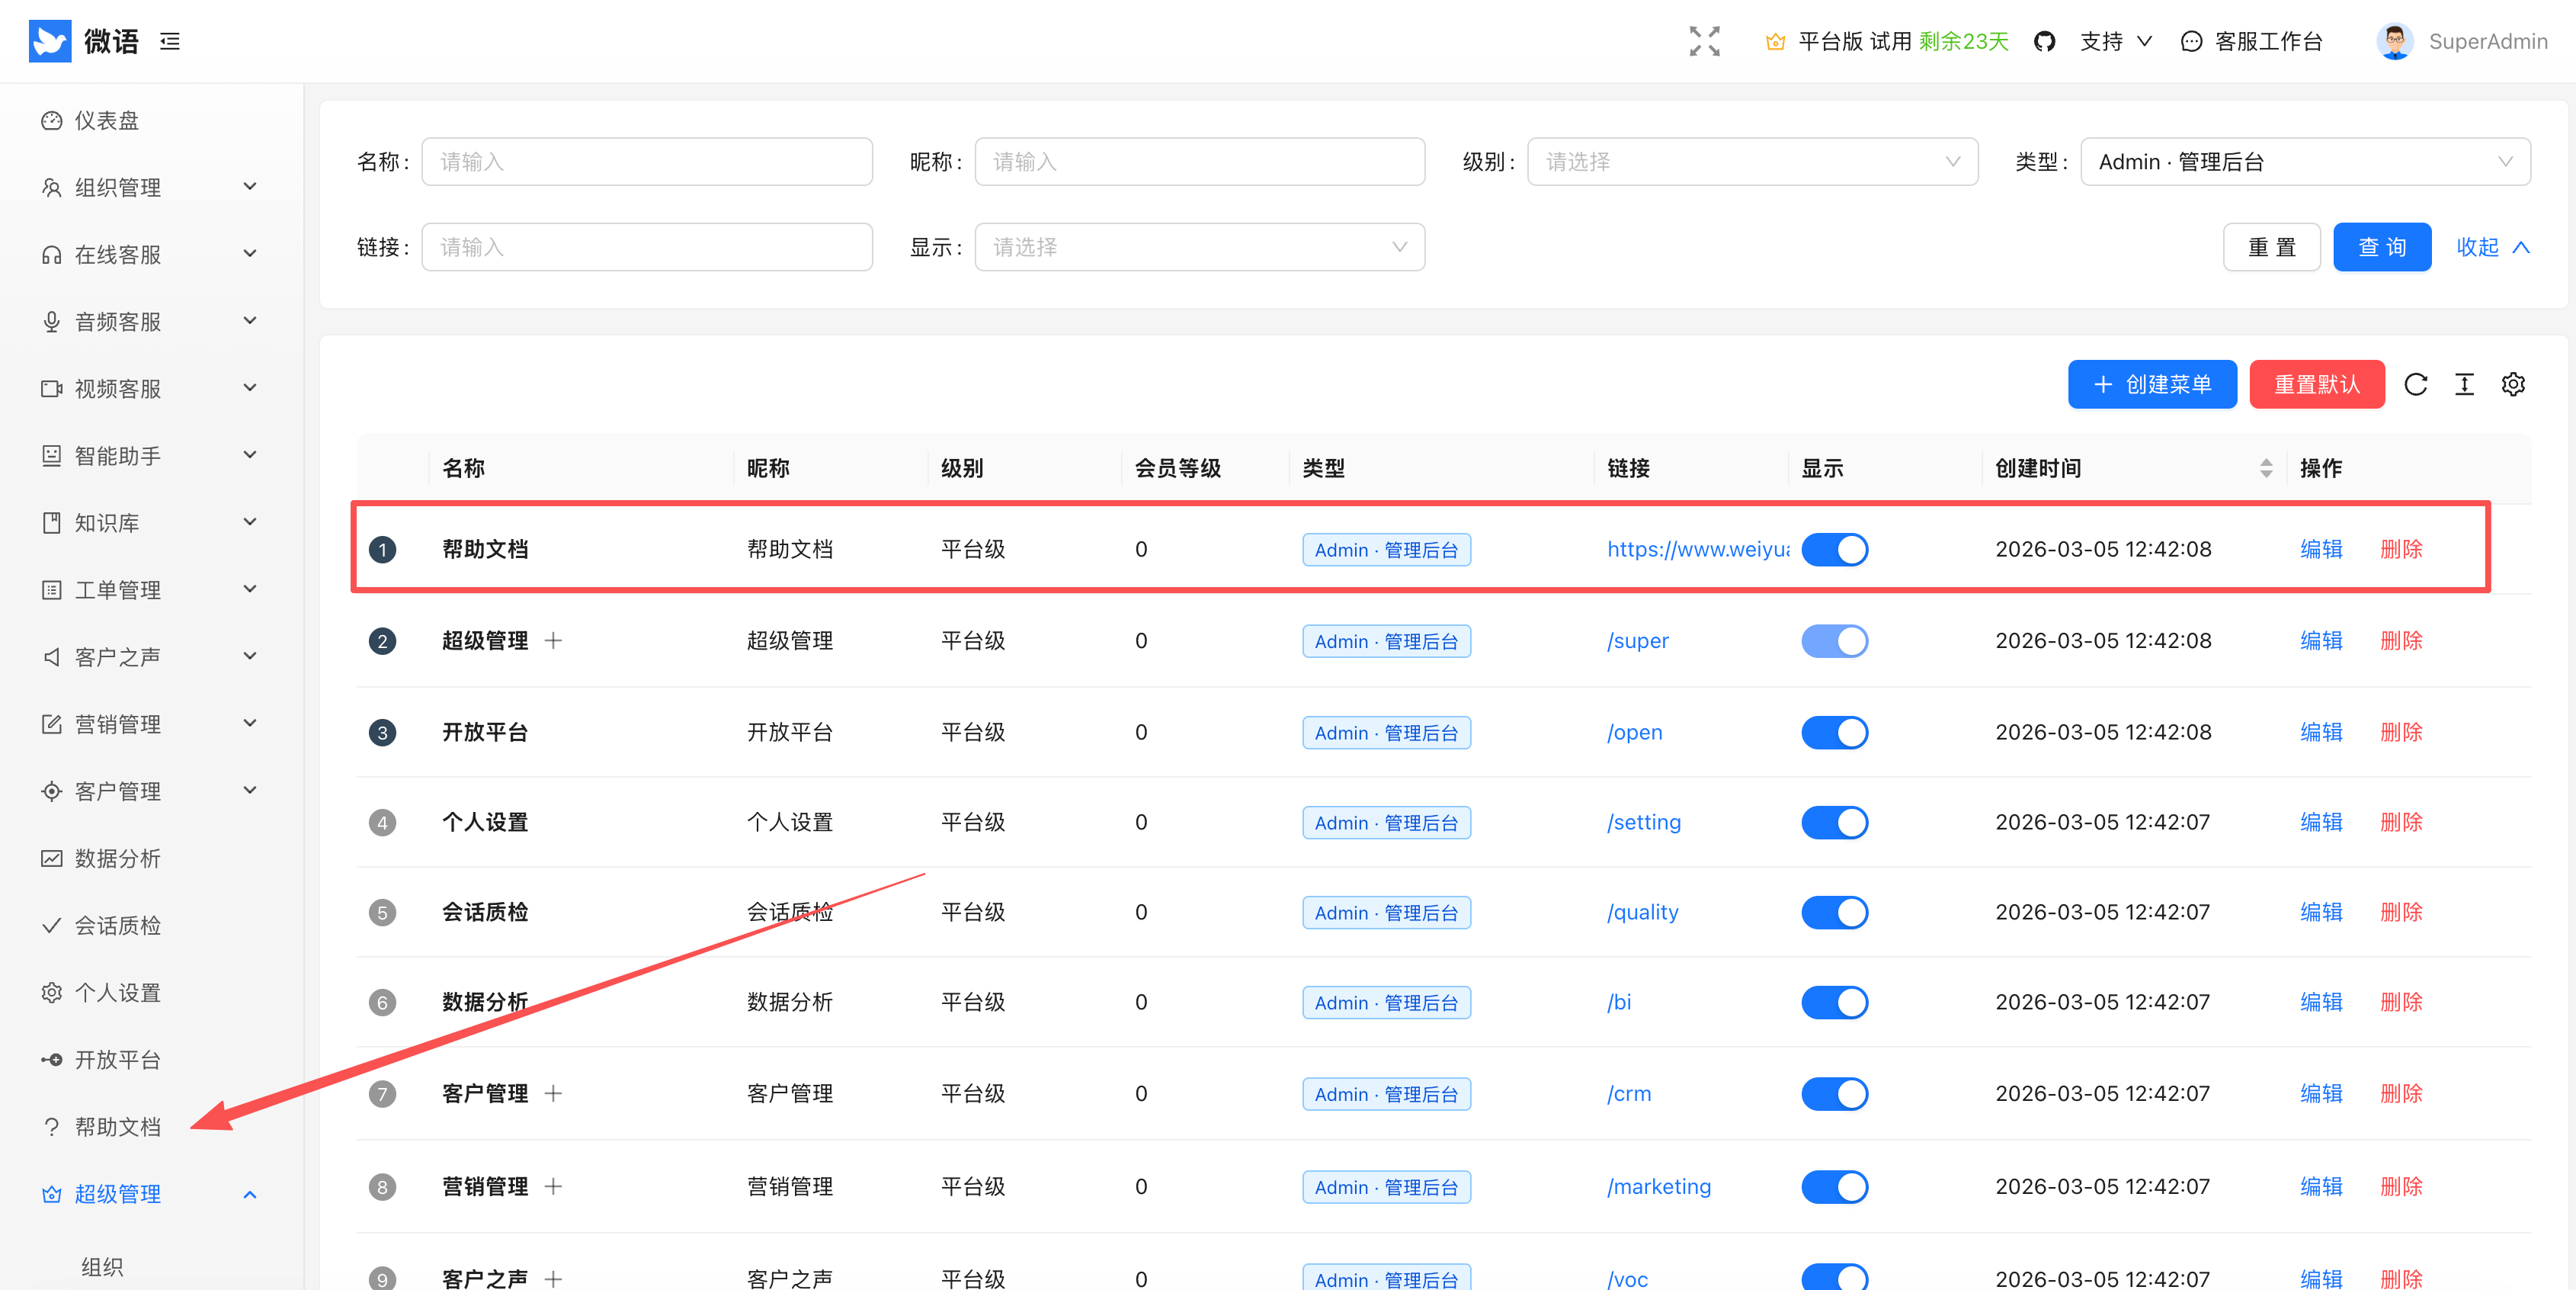The image size is (2576, 1290).
Task: Expand 超级管理 row with plus icon
Action: tap(553, 640)
